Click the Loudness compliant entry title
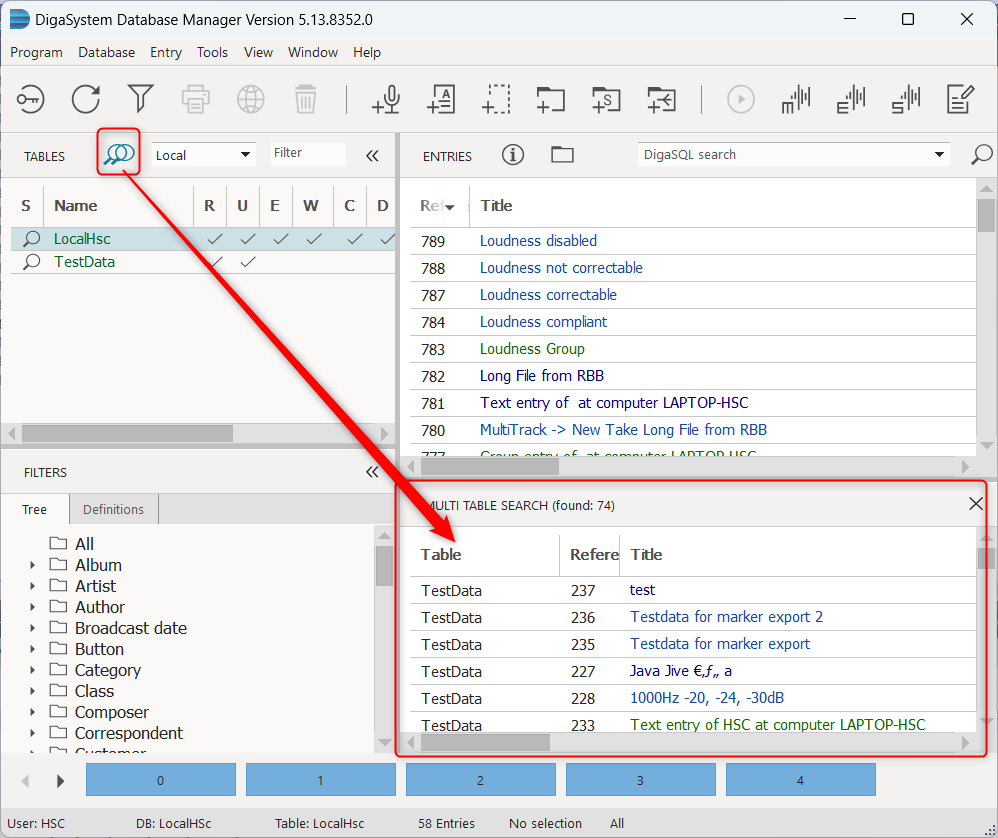This screenshot has width=998, height=838. (543, 322)
